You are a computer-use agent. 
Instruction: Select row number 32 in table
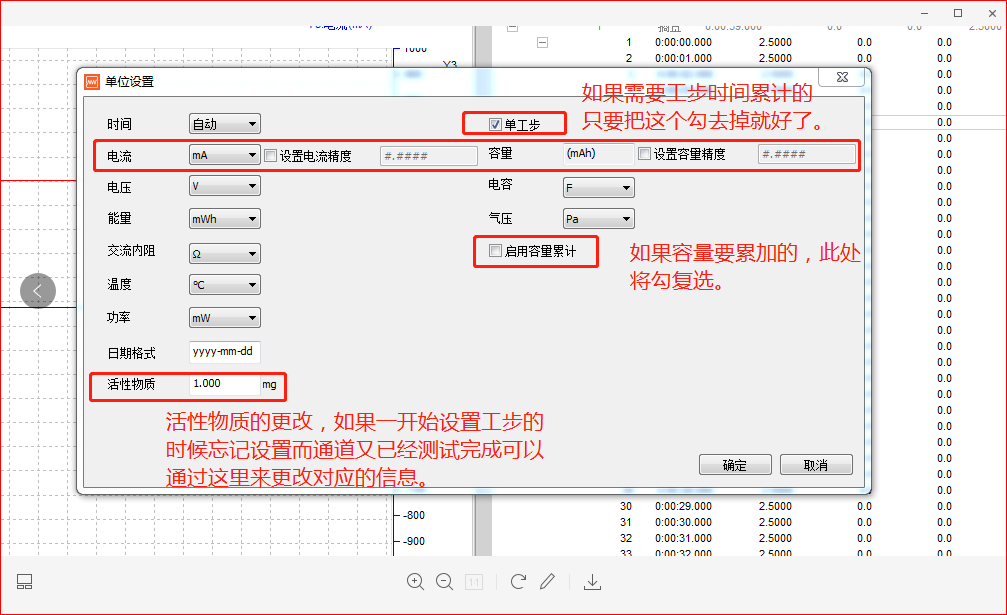[626, 539]
